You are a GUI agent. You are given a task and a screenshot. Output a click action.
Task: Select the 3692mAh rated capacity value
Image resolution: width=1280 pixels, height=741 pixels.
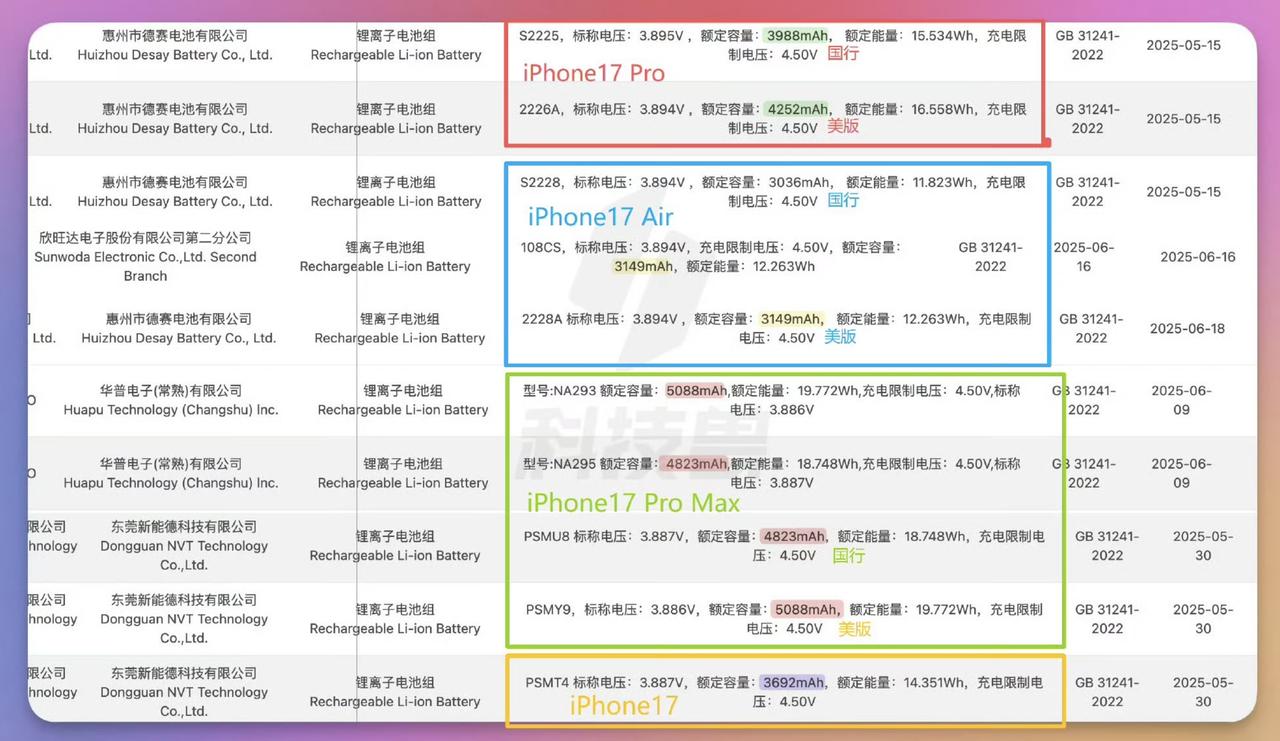793,682
